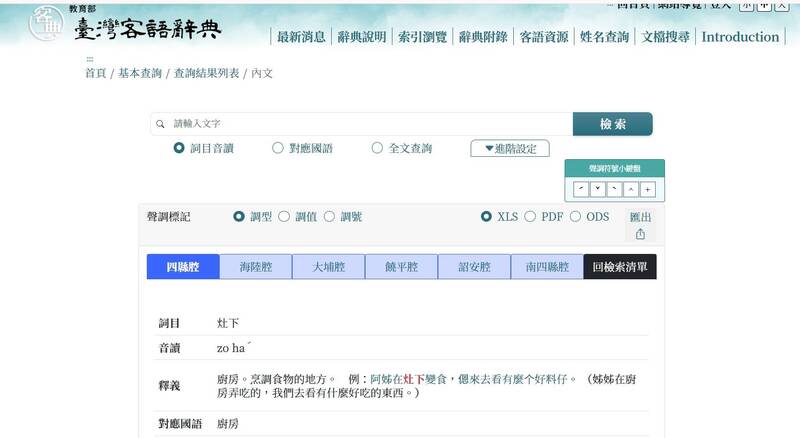
Task: Click the 檢索 search button
Action: (x=613, y=124)
